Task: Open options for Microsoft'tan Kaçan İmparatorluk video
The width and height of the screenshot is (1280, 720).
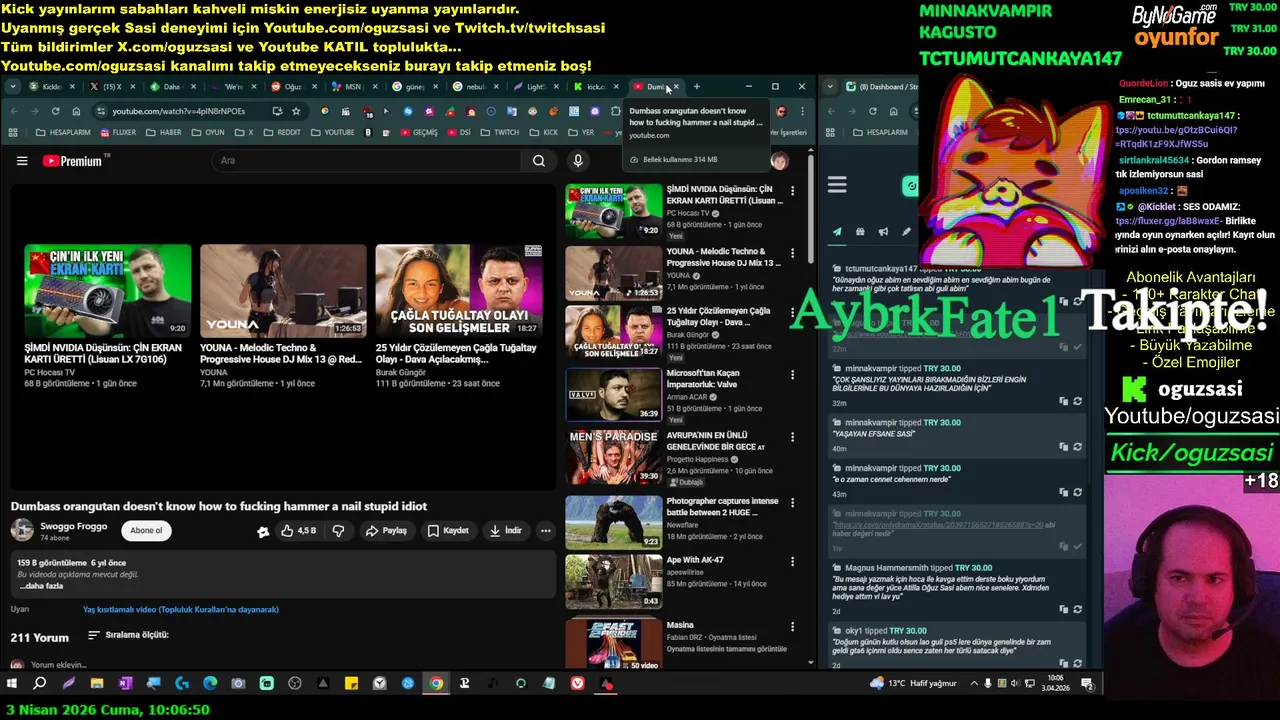Action: point(792,375)
